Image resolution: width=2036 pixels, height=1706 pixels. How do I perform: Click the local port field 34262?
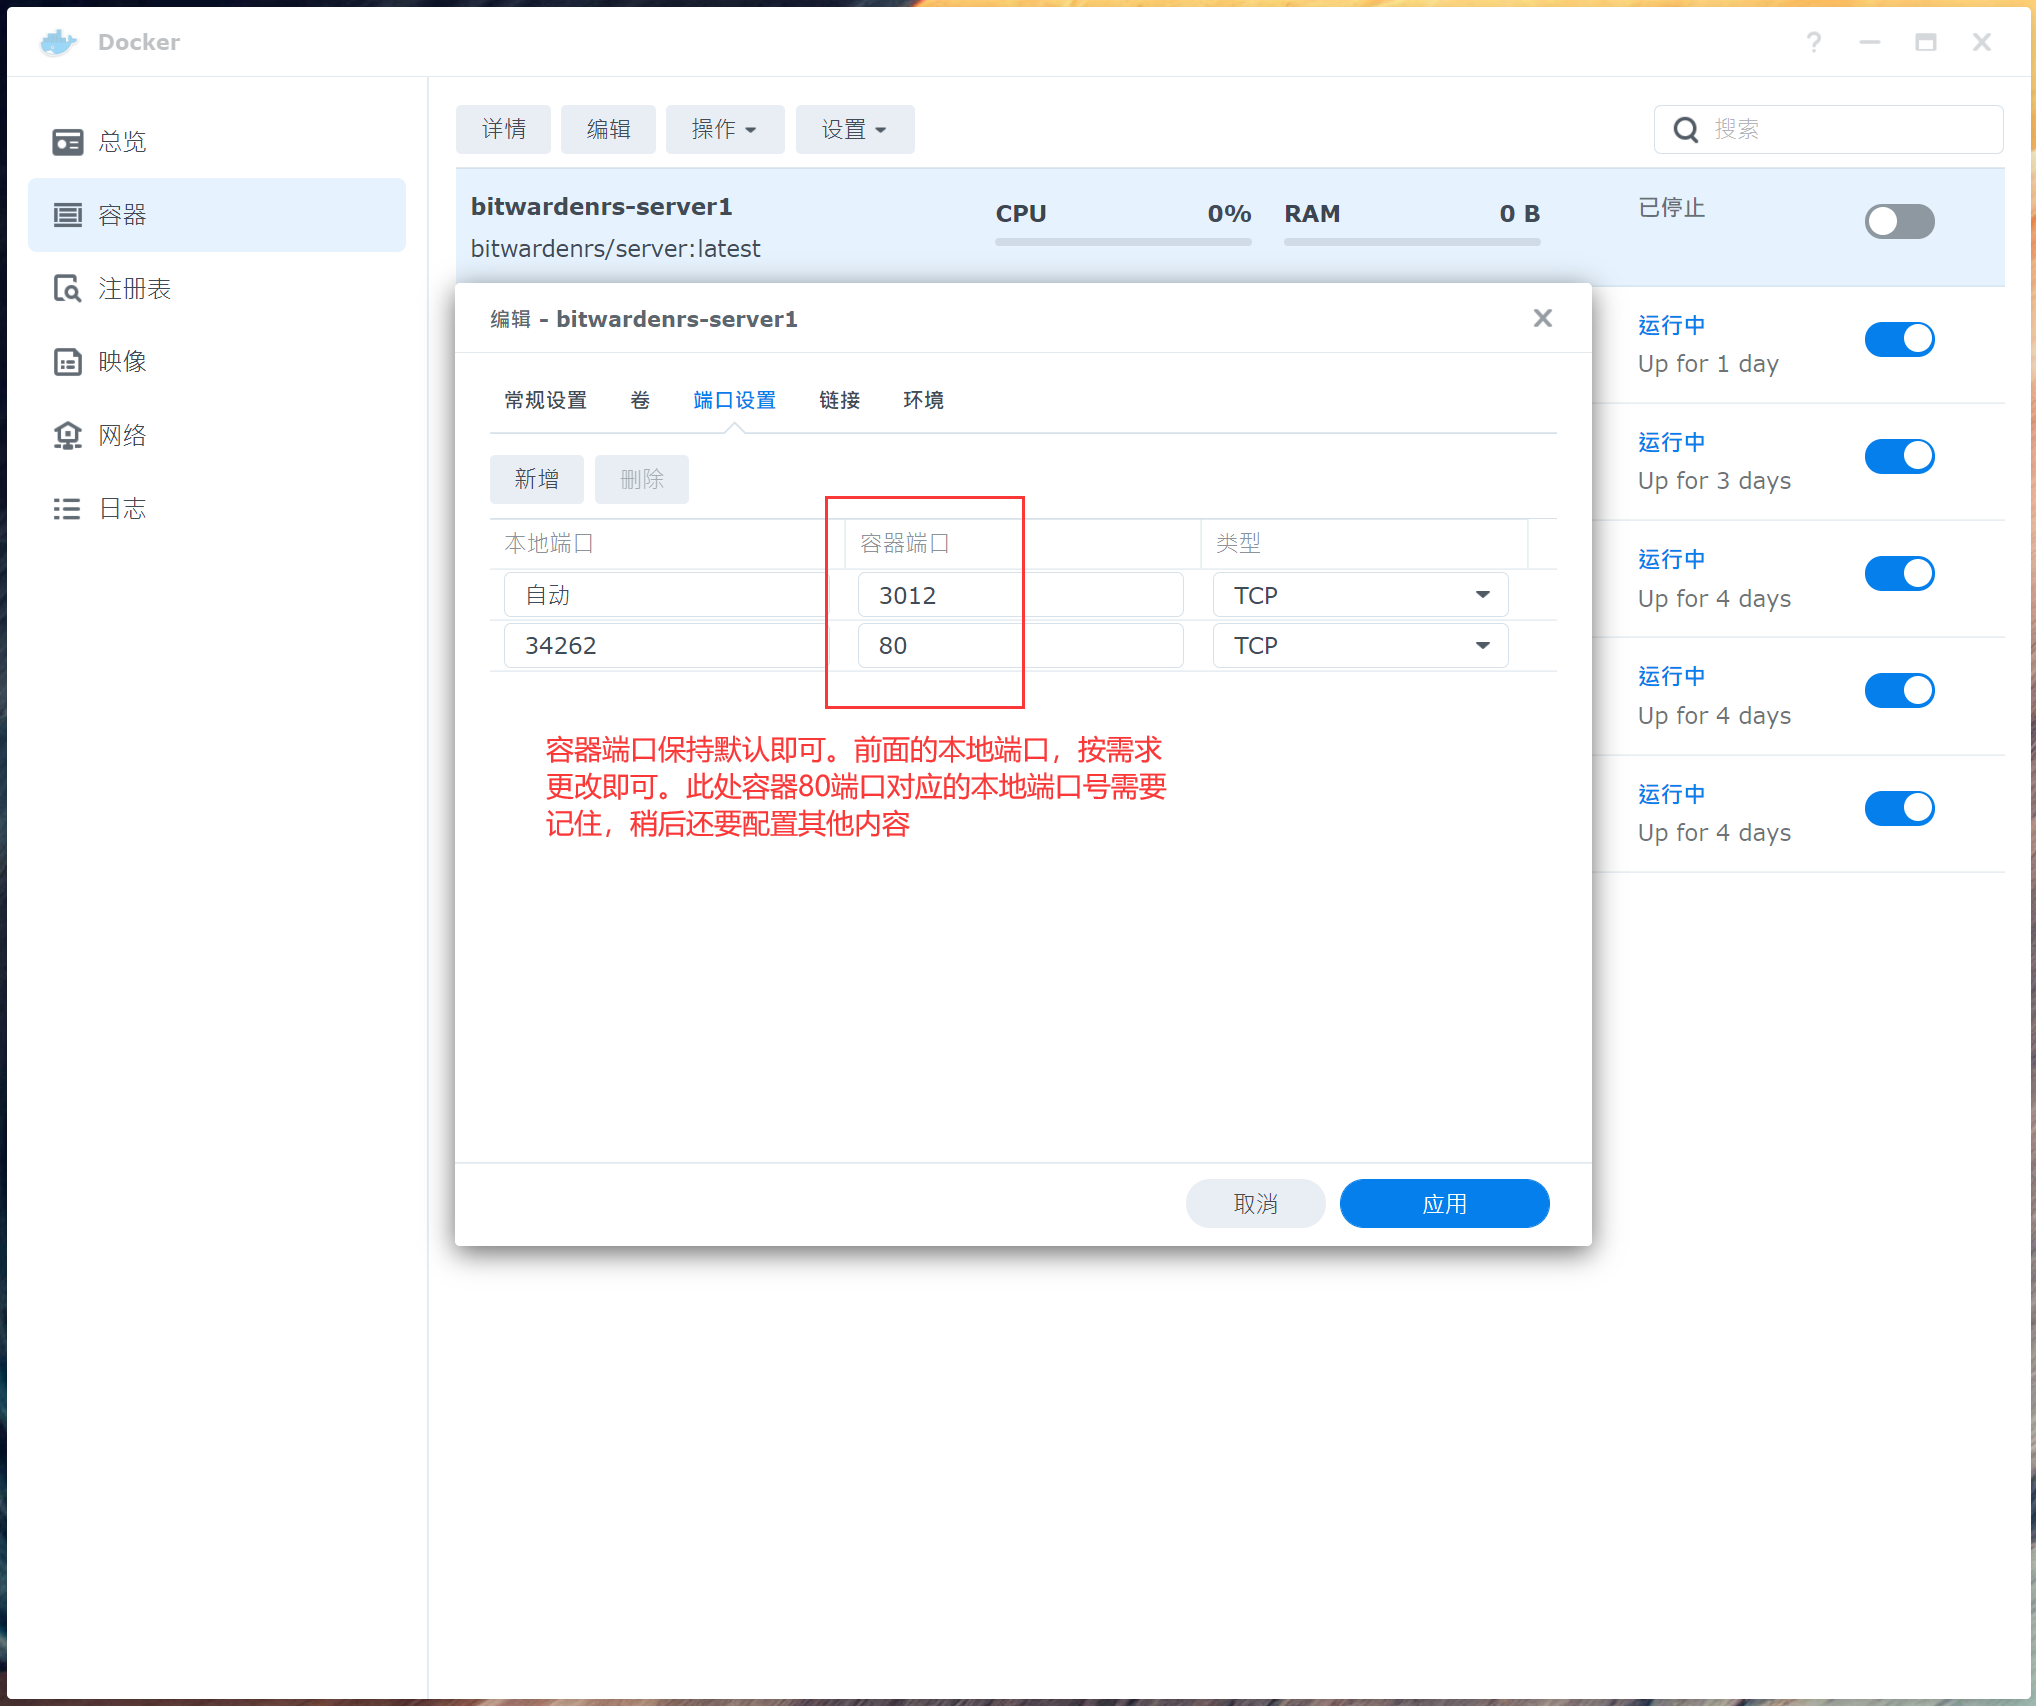click(665, 645)
